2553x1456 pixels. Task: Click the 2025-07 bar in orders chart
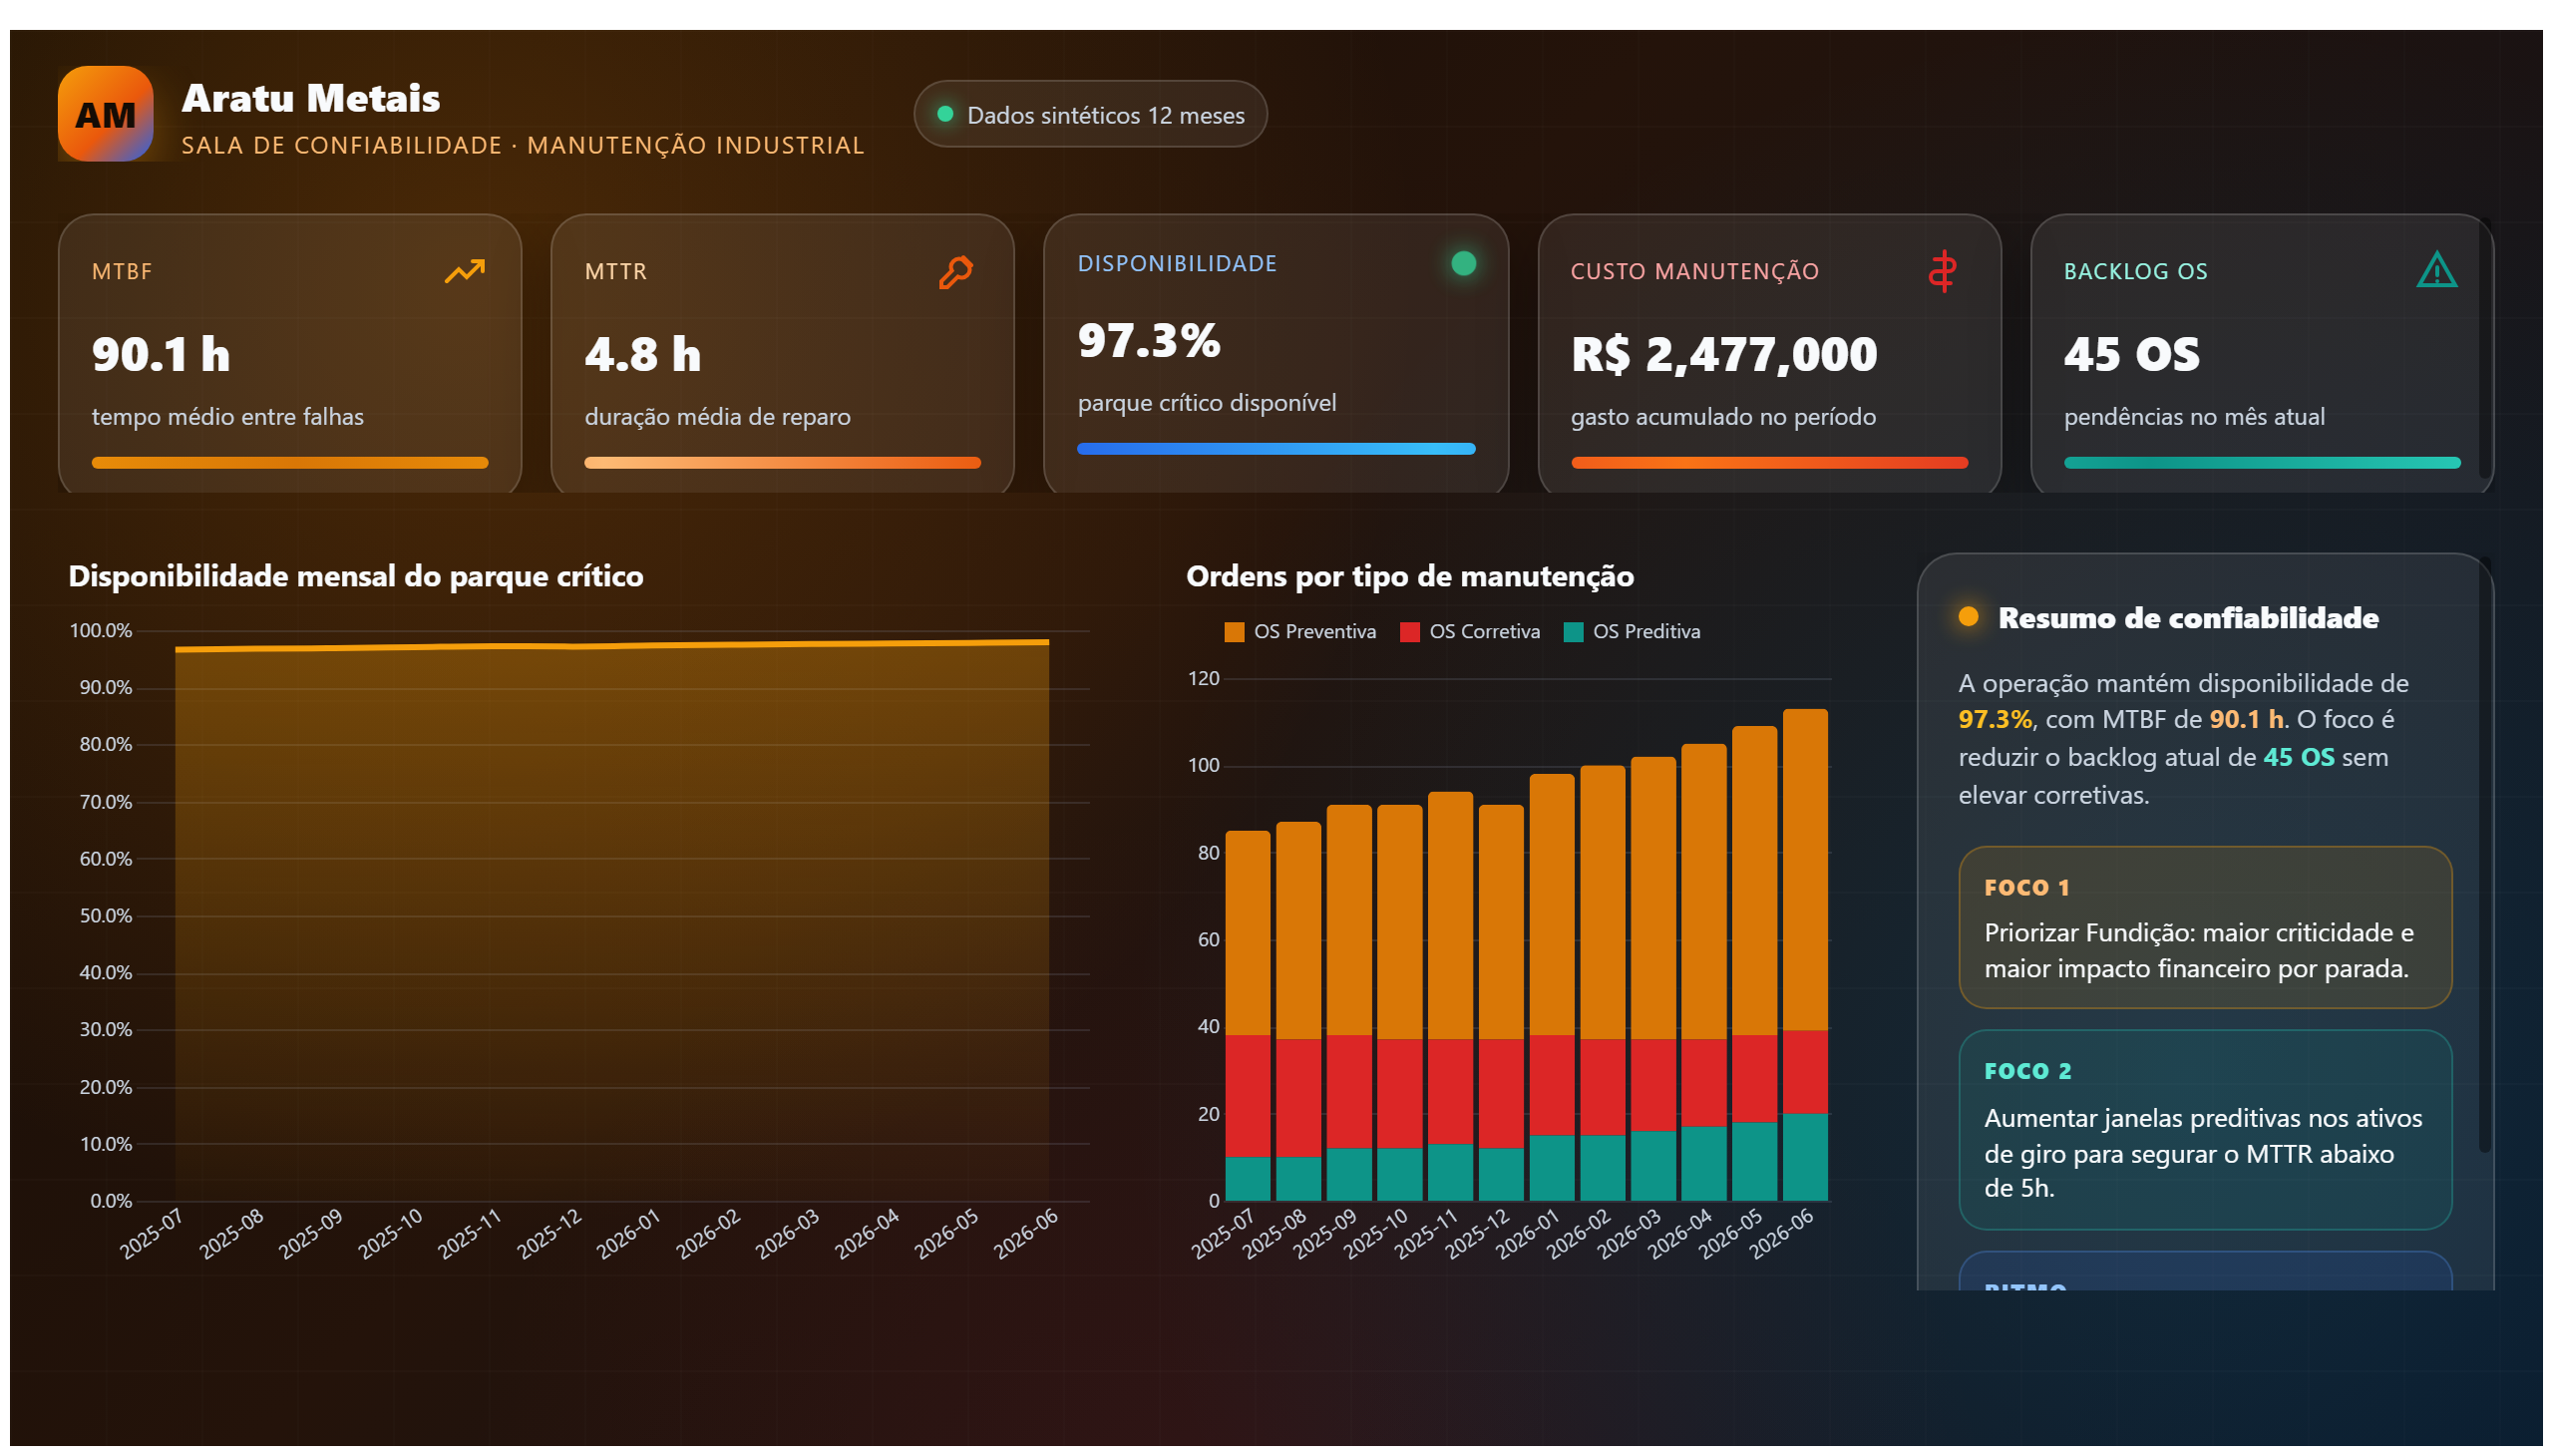[1247, 1016]
